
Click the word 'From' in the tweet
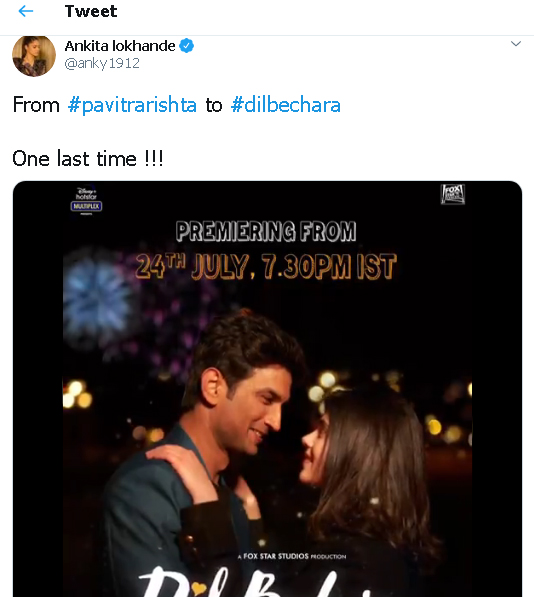36,105
